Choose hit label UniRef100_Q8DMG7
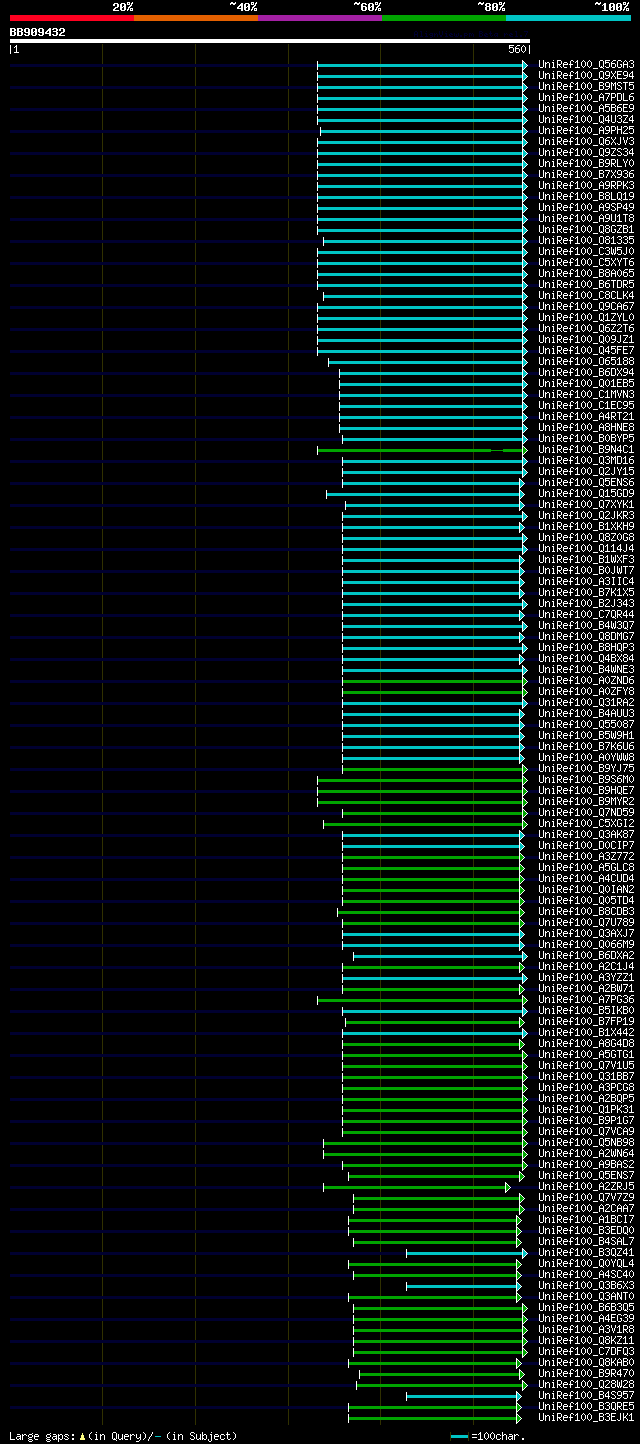Screen dimensions: 640x1444 586,637
